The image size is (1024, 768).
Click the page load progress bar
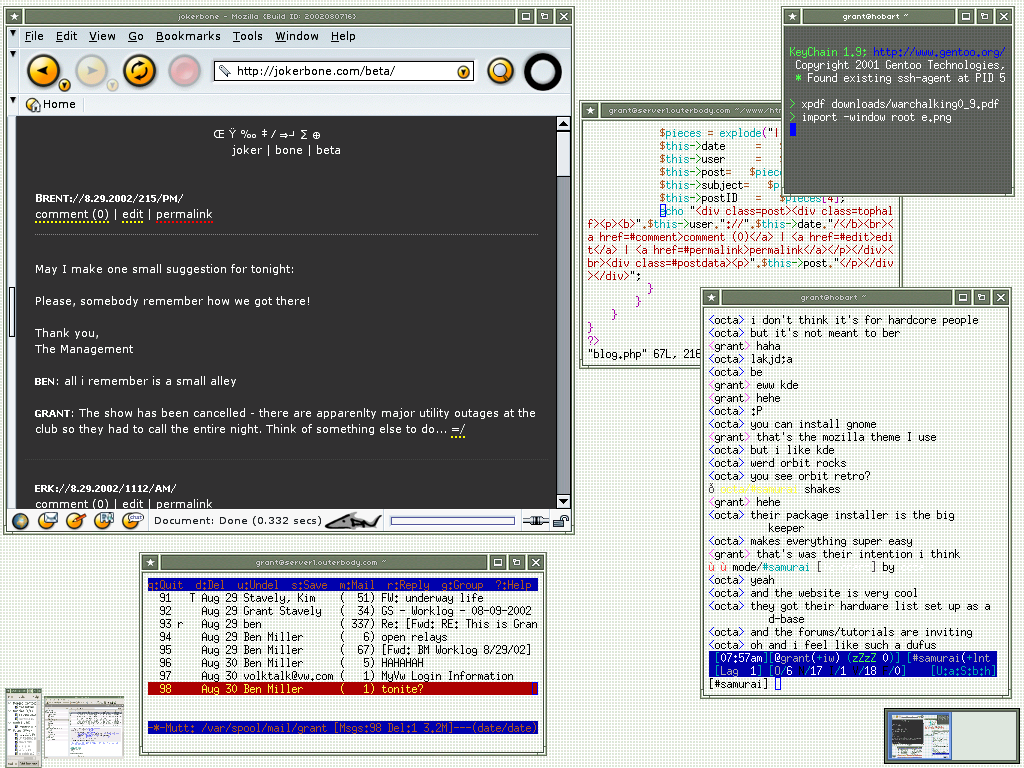click(x=453, y=520)
